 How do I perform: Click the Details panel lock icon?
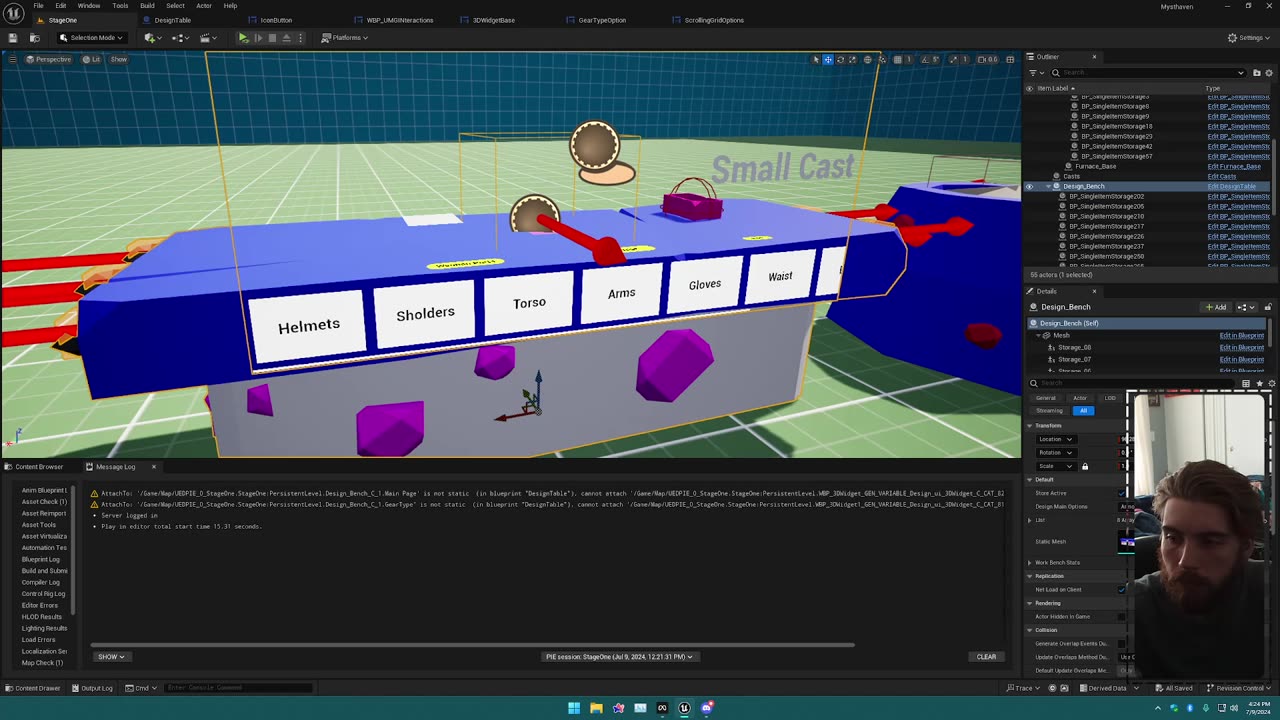click(x=1268, y=307)
